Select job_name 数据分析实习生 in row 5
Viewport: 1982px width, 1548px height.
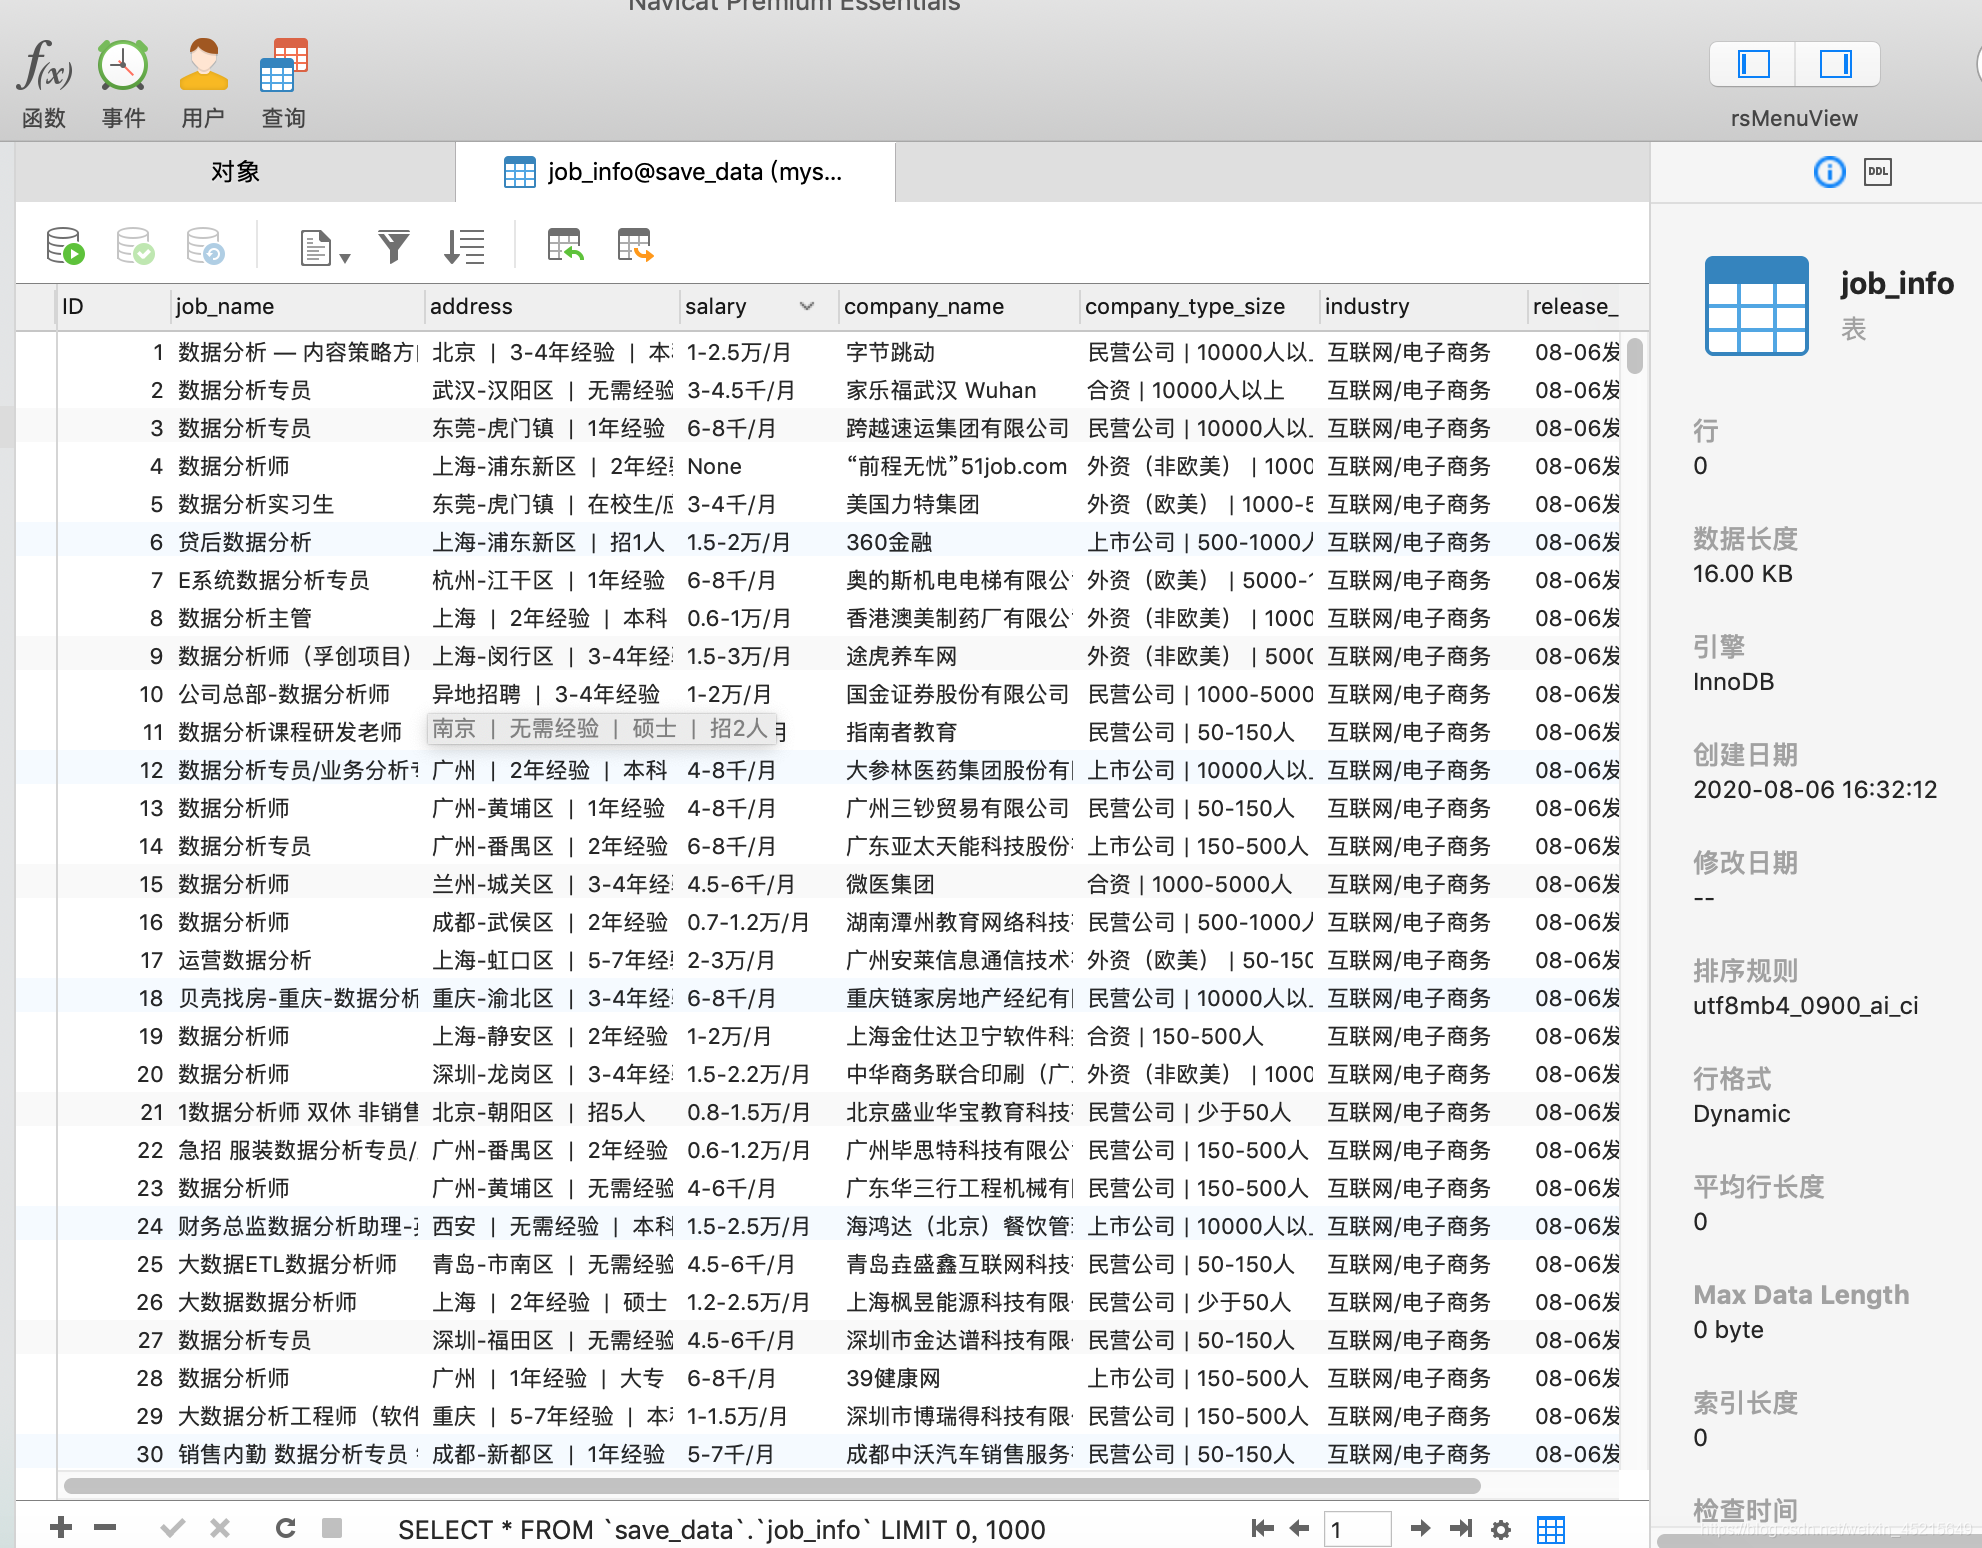point(256,504)
